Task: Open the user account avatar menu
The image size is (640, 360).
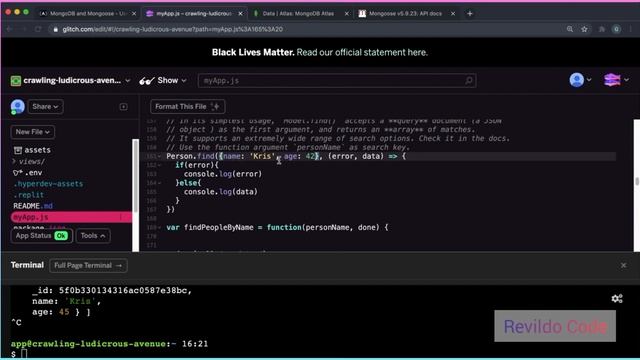Action: pos(580,80)
